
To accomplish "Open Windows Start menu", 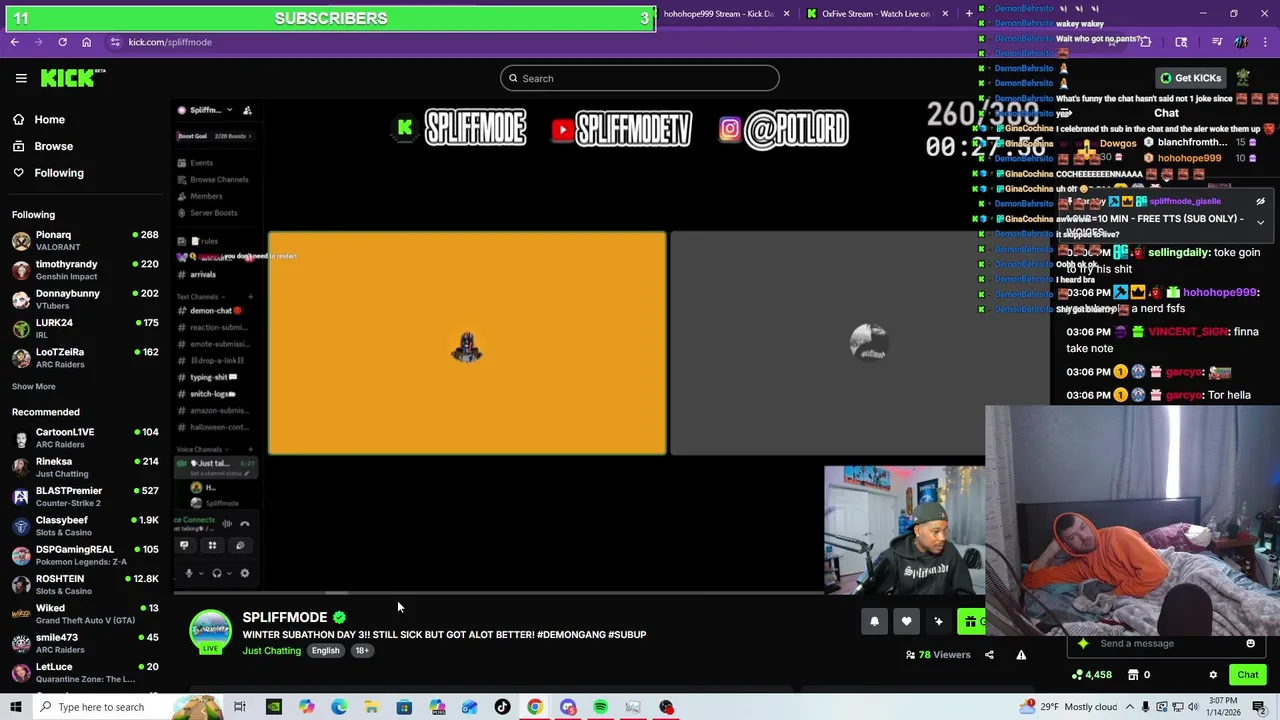I will pos(15,707).
